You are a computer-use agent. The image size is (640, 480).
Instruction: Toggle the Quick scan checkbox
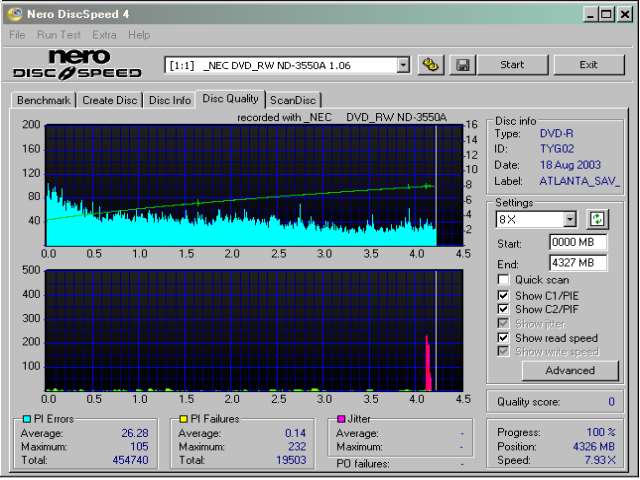[503, 280]
